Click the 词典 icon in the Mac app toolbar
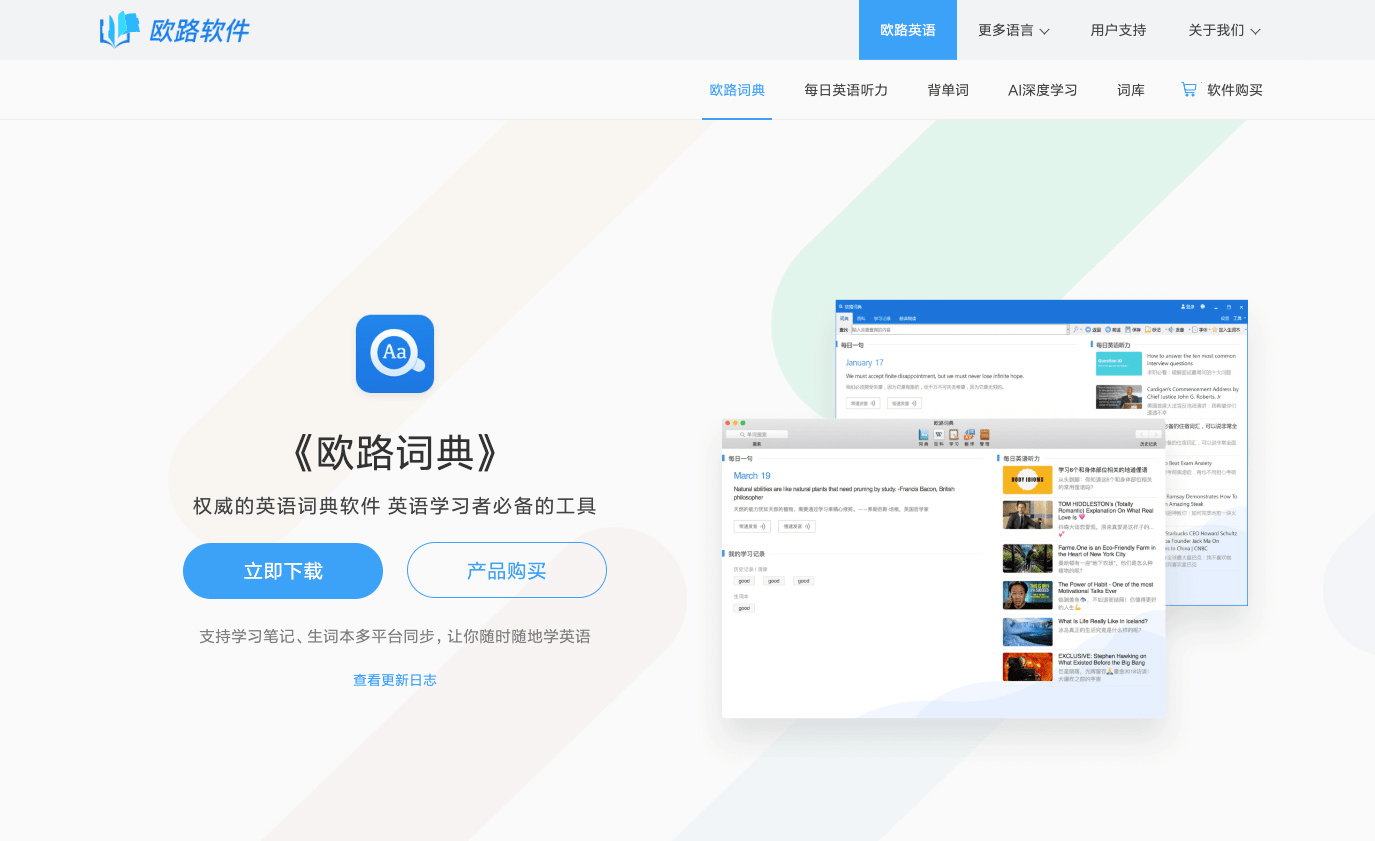 click(924, 436)
